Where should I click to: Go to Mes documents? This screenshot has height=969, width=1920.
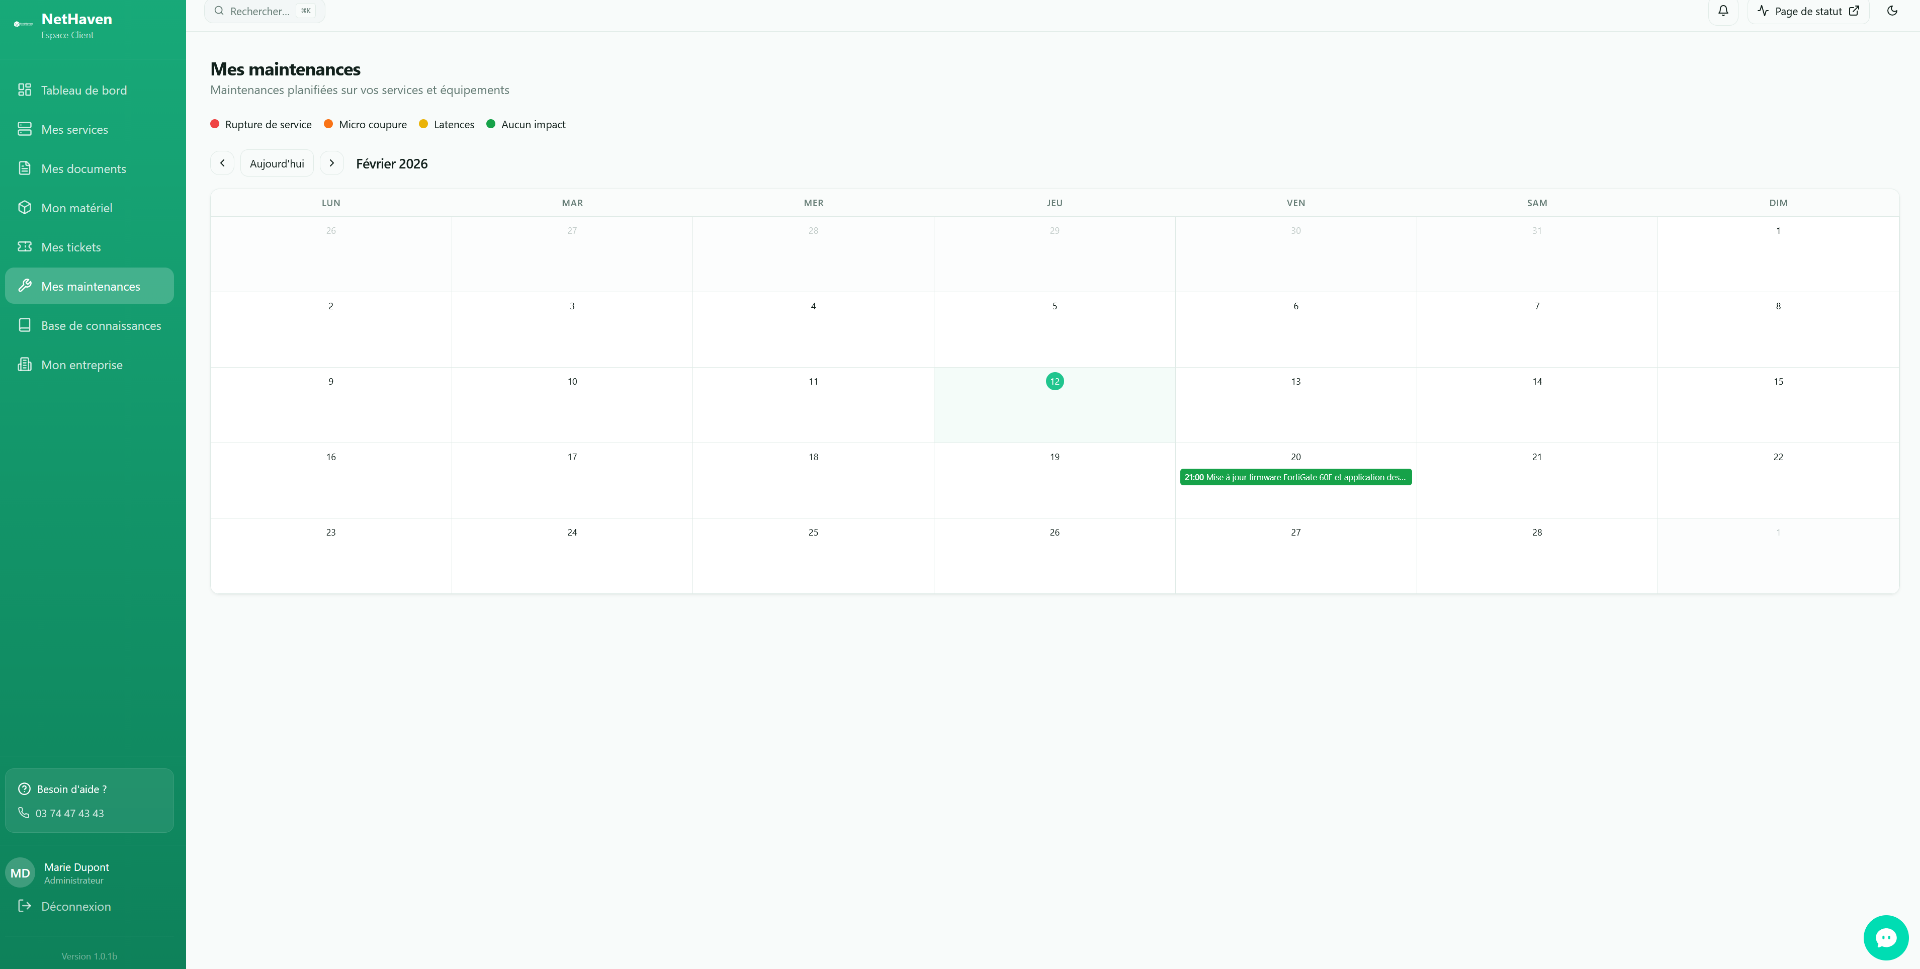coord(89,168)
